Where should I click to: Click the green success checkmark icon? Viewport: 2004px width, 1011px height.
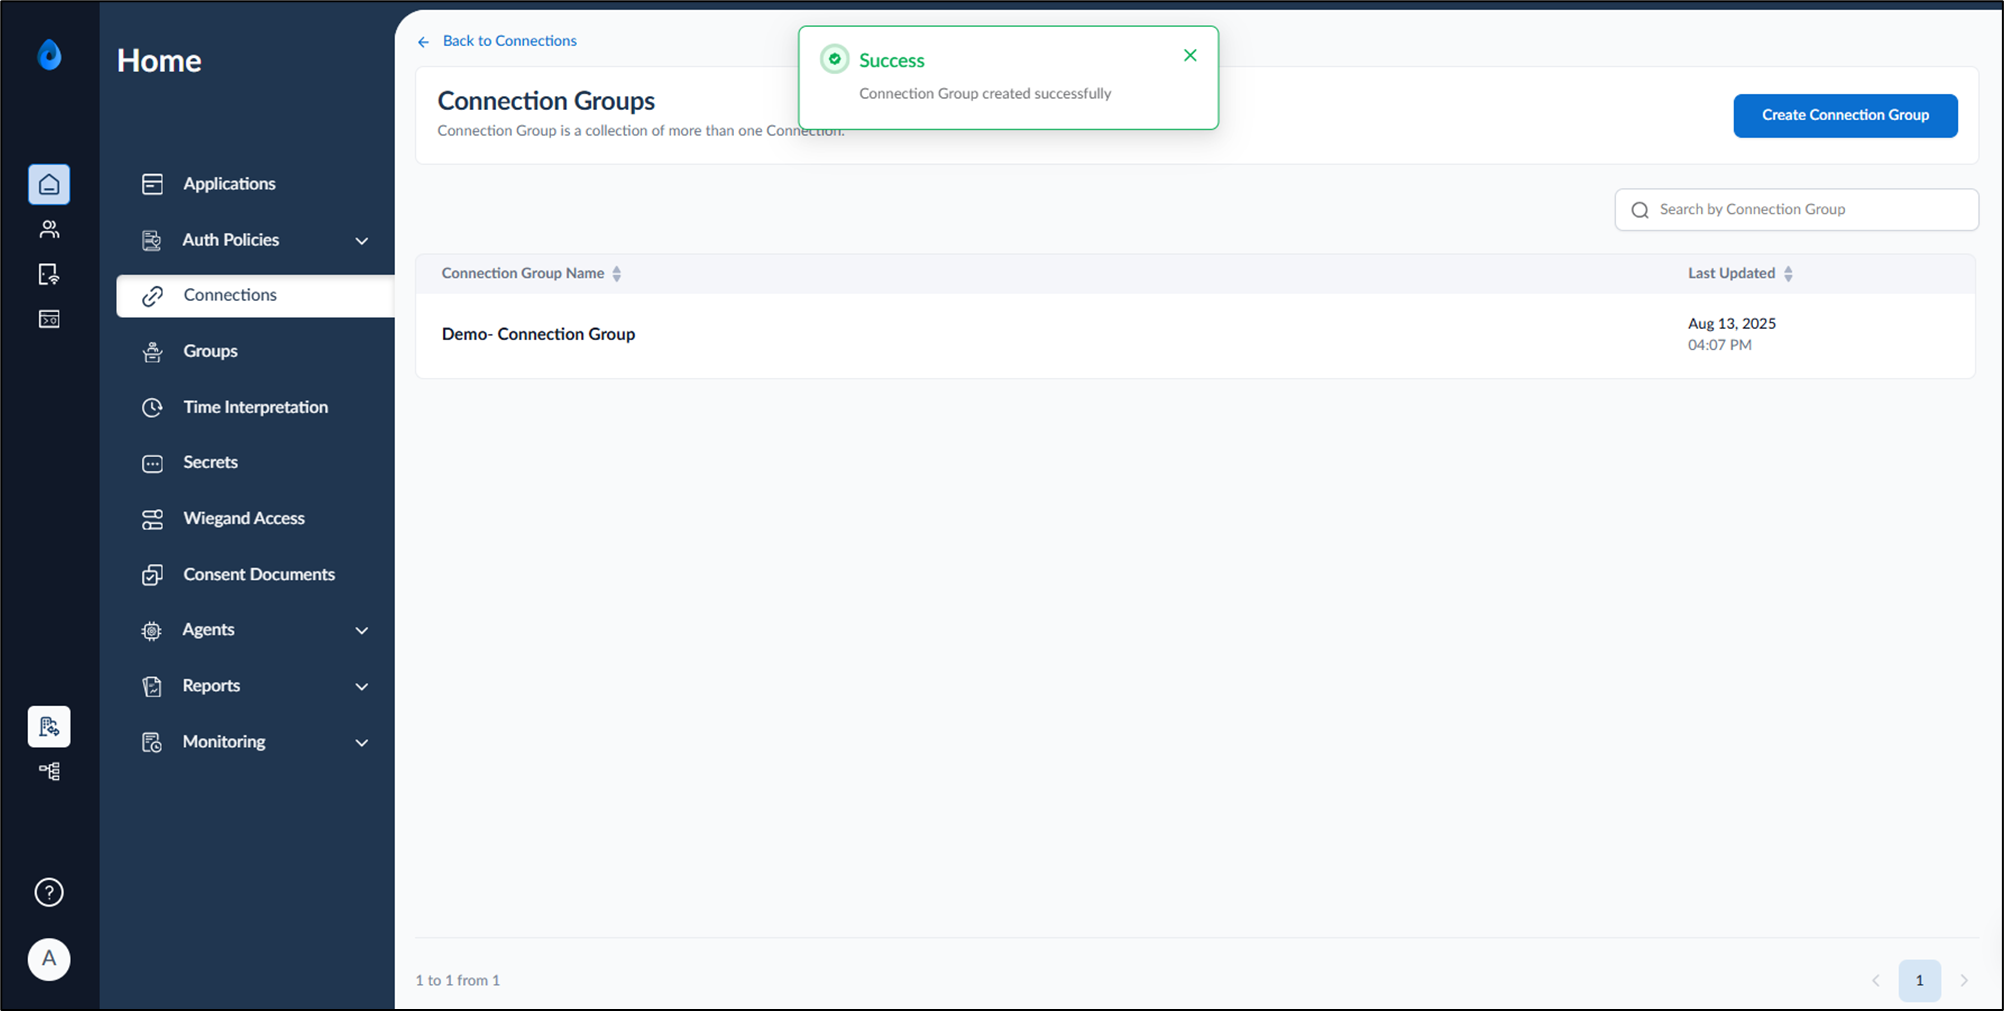(x=834, y=59)
